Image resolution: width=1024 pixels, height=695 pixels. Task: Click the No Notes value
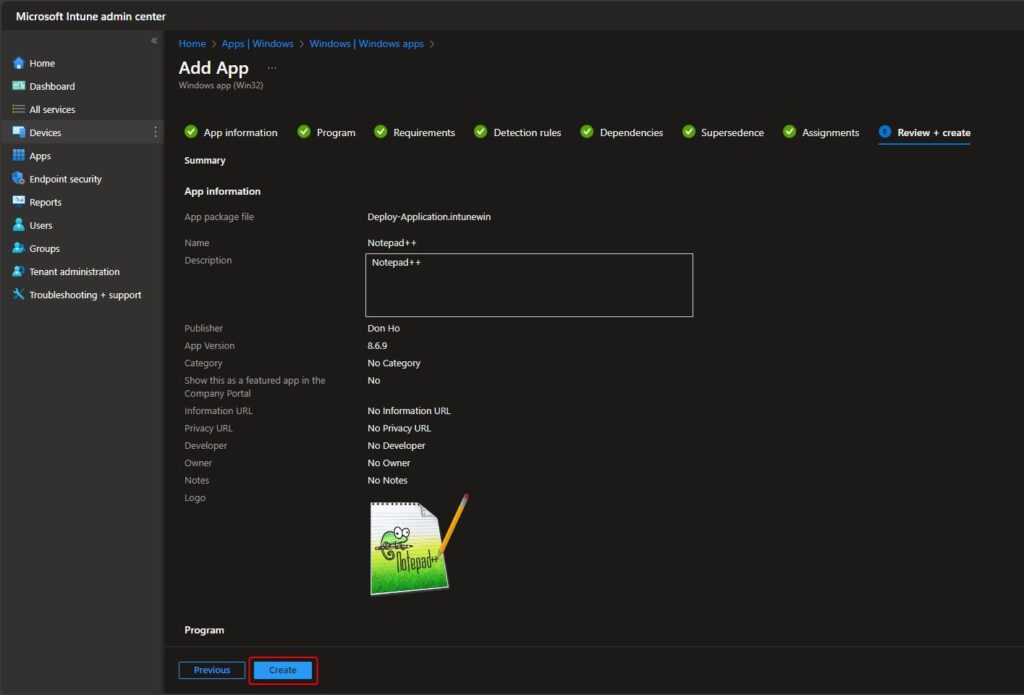coord(387,480)
